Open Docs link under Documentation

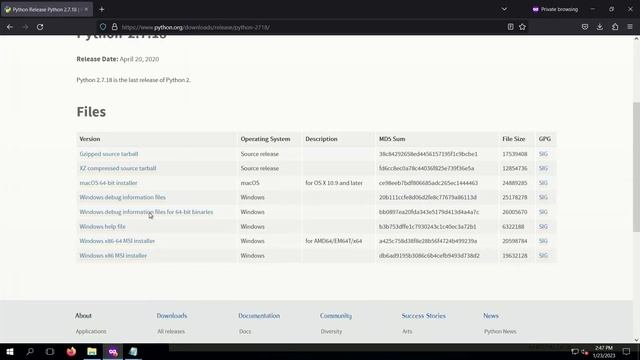245,331
